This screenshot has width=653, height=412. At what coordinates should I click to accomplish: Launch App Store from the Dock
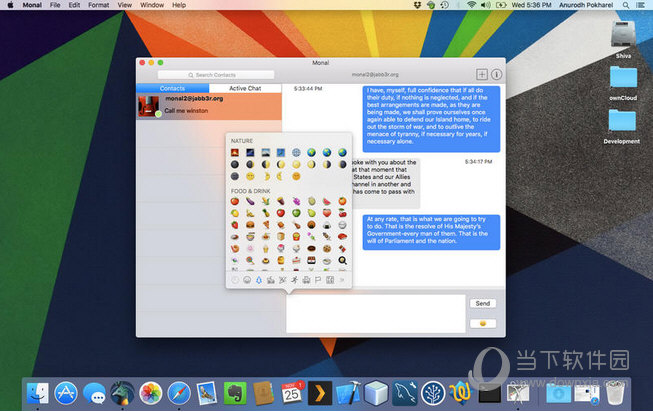click(x=66, y=393)
